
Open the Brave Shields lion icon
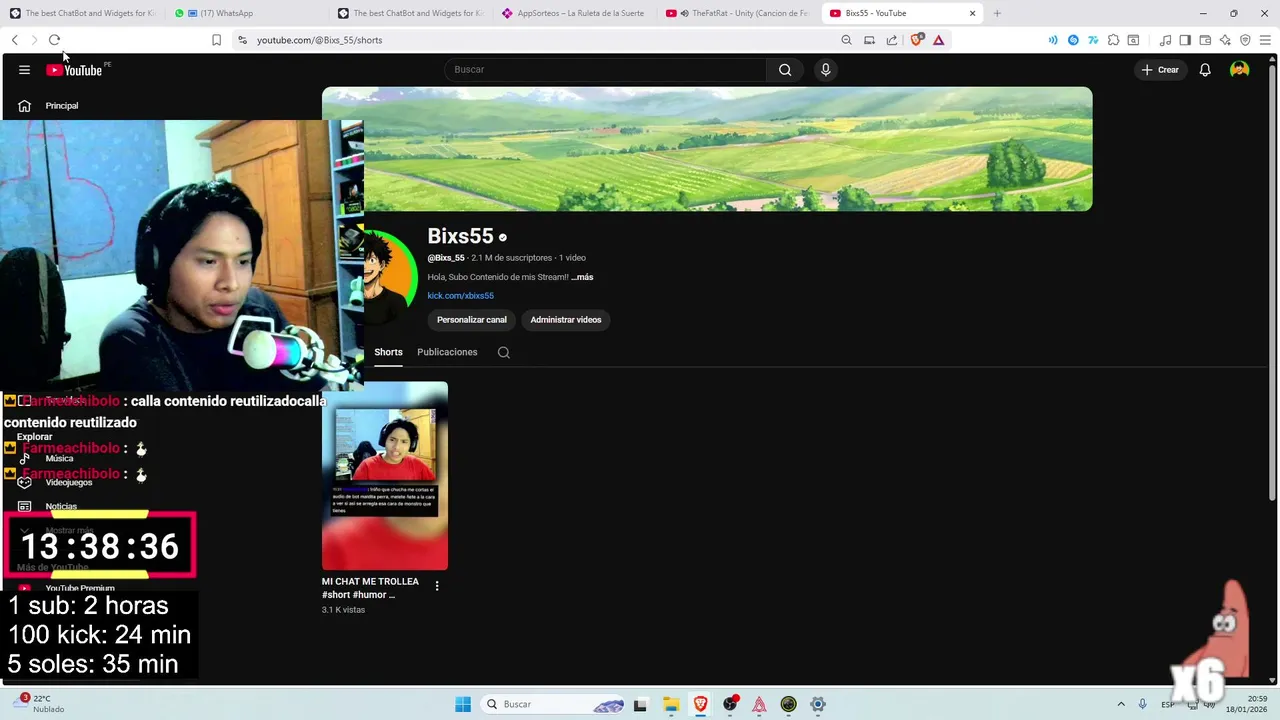(x=916, y=40)
